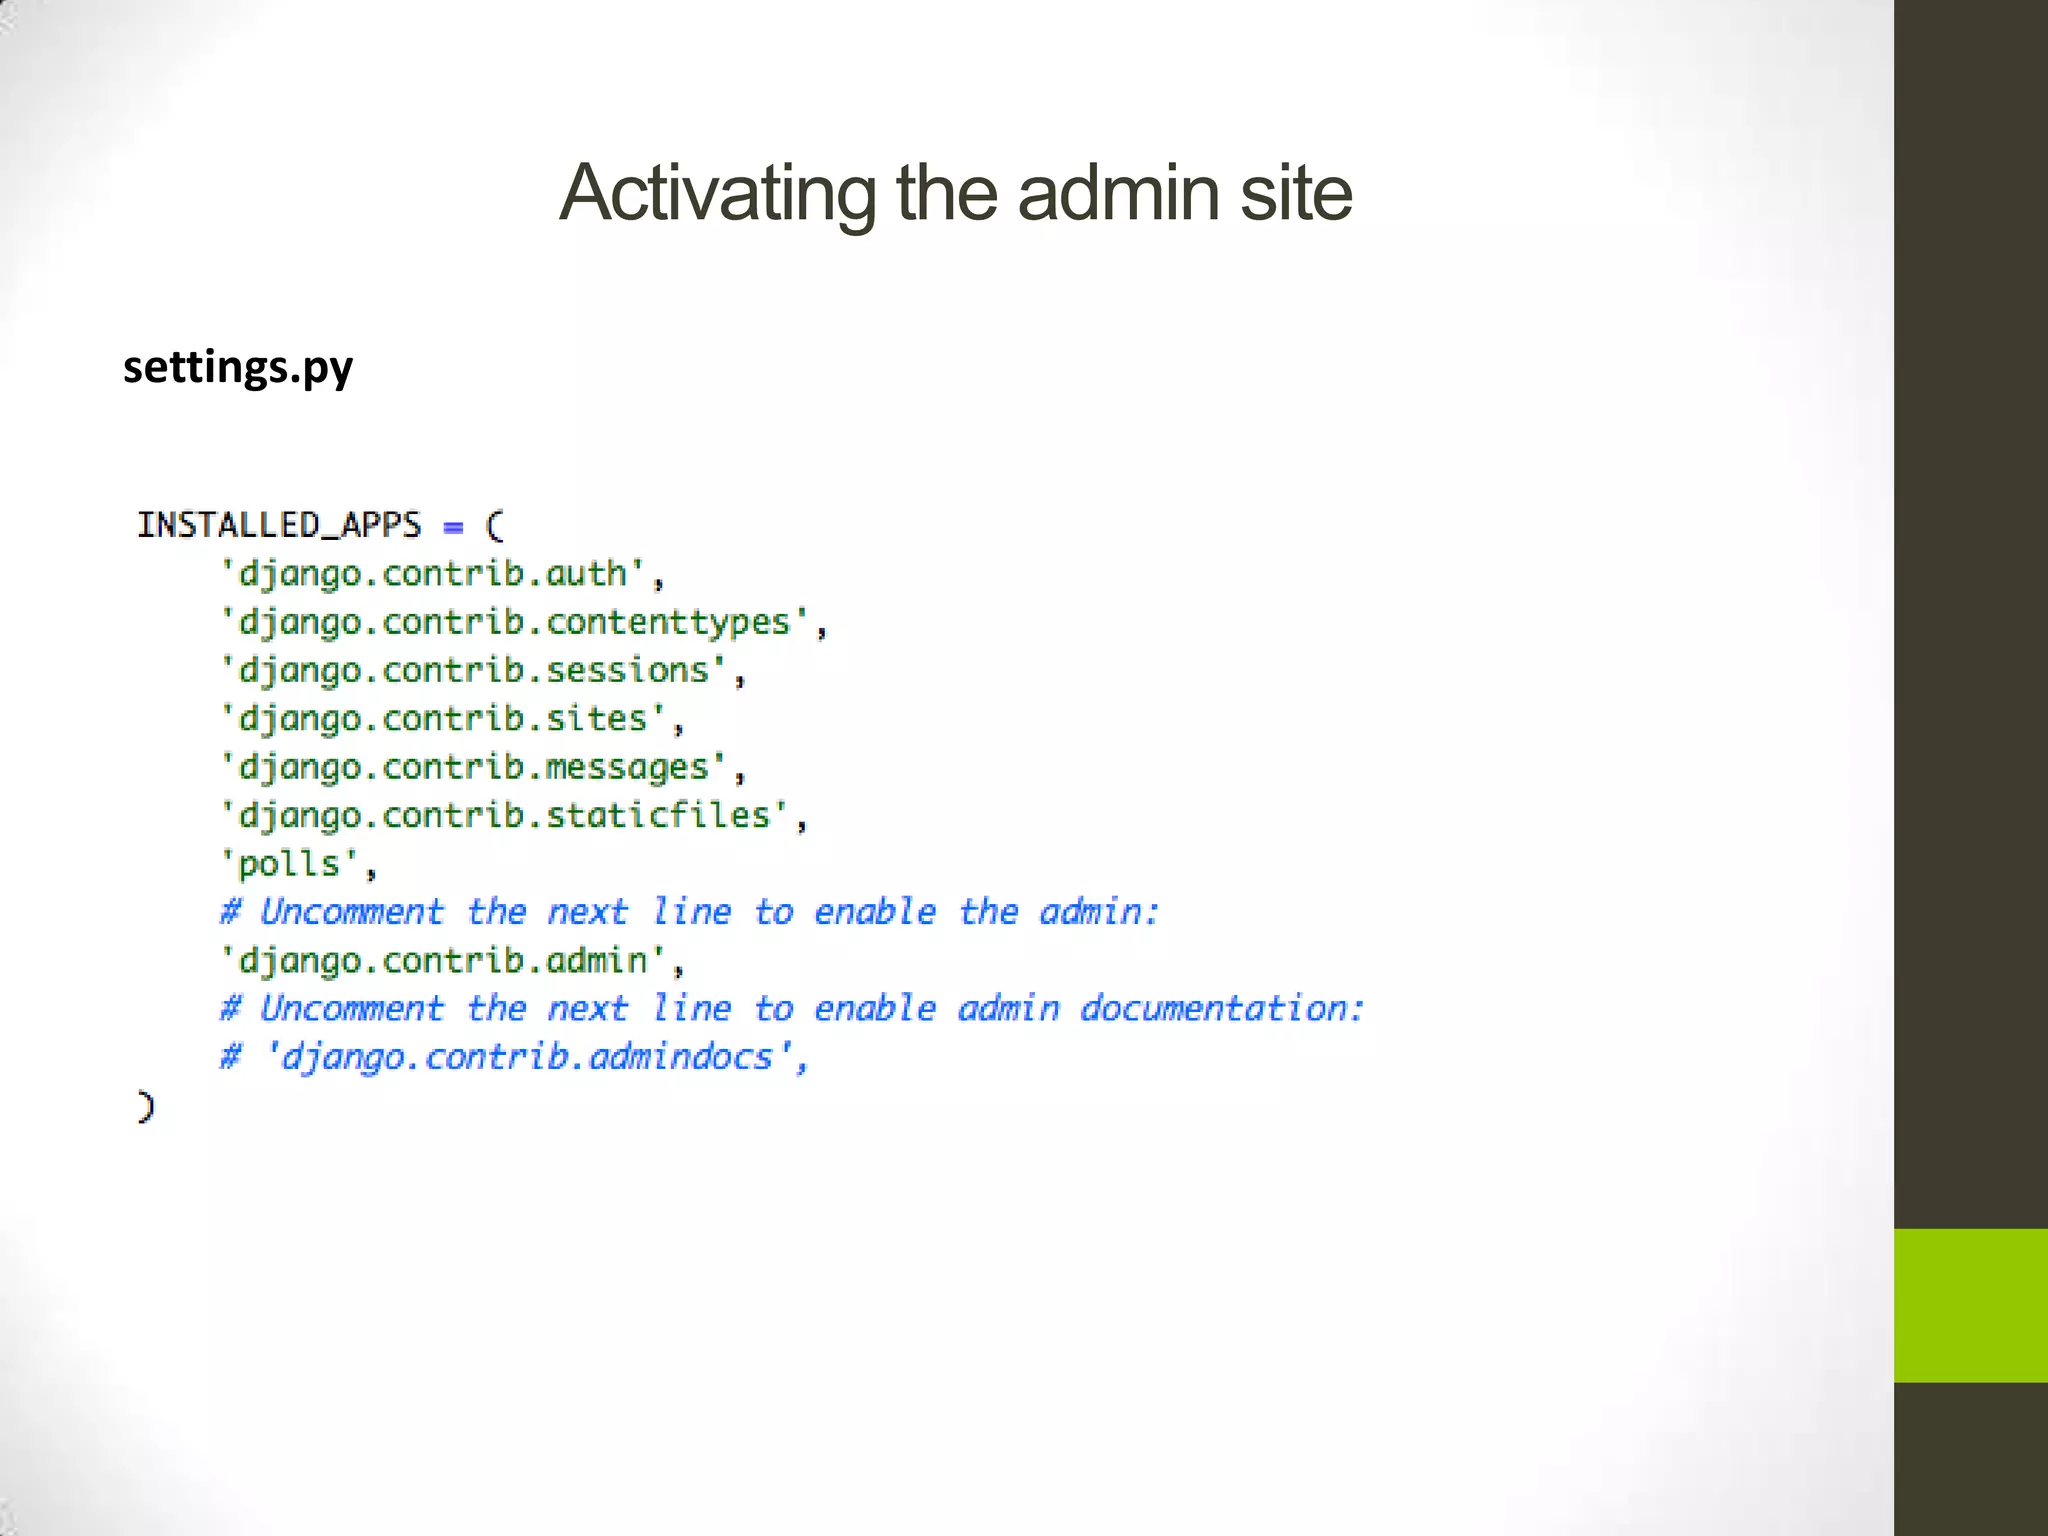Viewport: 2048px width, 1536px height.
Task: Click the slide title 'Activating the admin site'
Action: click(x=955, y=193)
